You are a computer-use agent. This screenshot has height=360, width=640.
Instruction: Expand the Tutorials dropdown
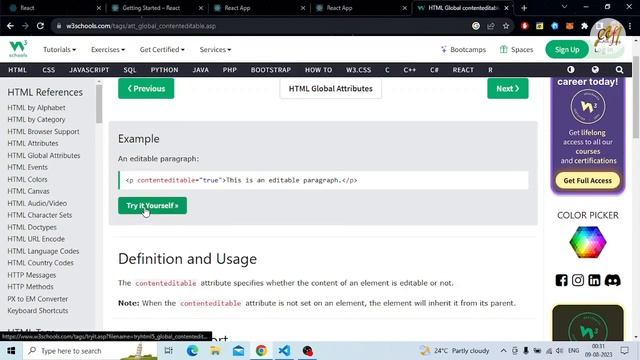(60, 49)
